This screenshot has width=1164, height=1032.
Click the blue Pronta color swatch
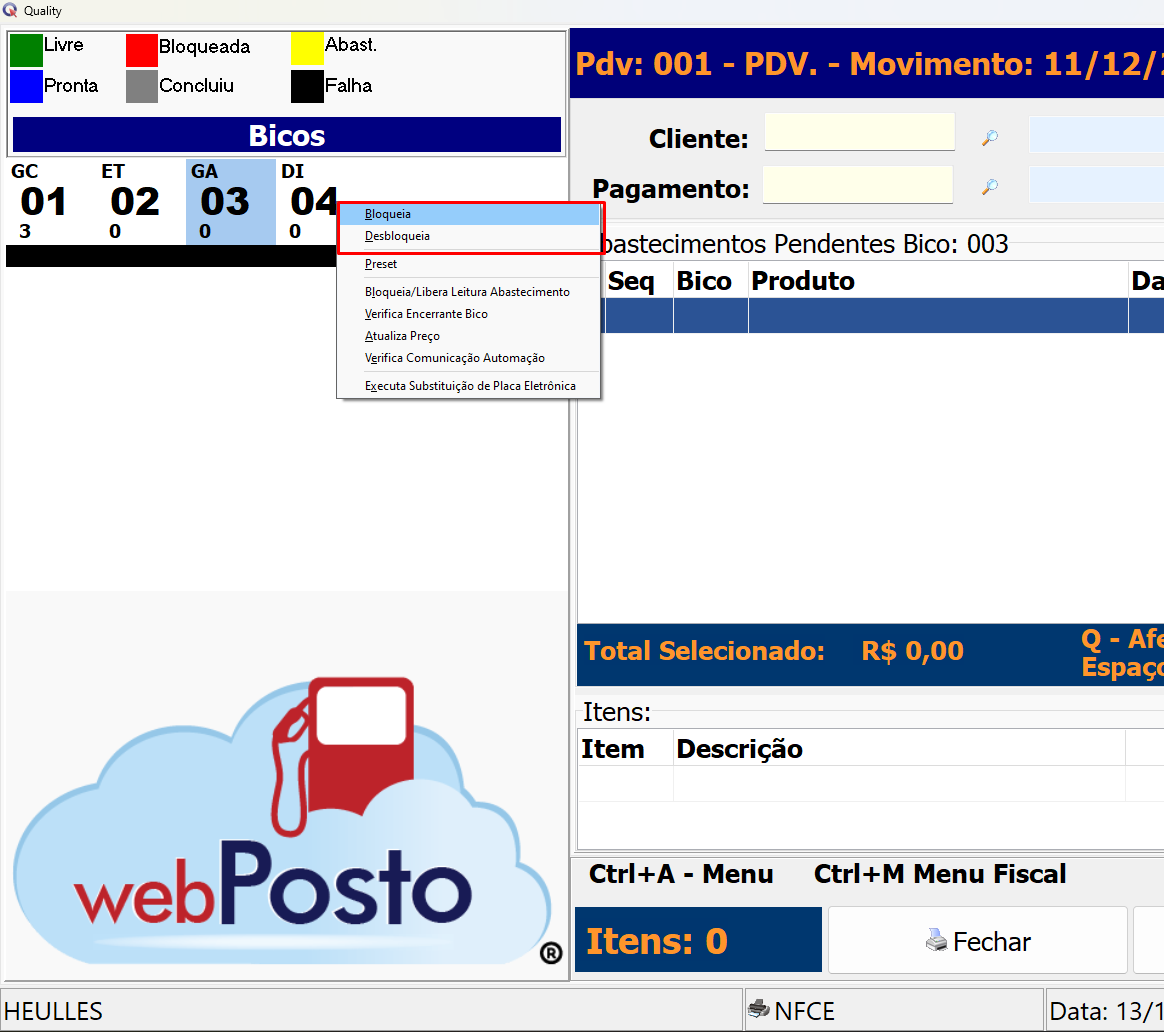point(26,86)
